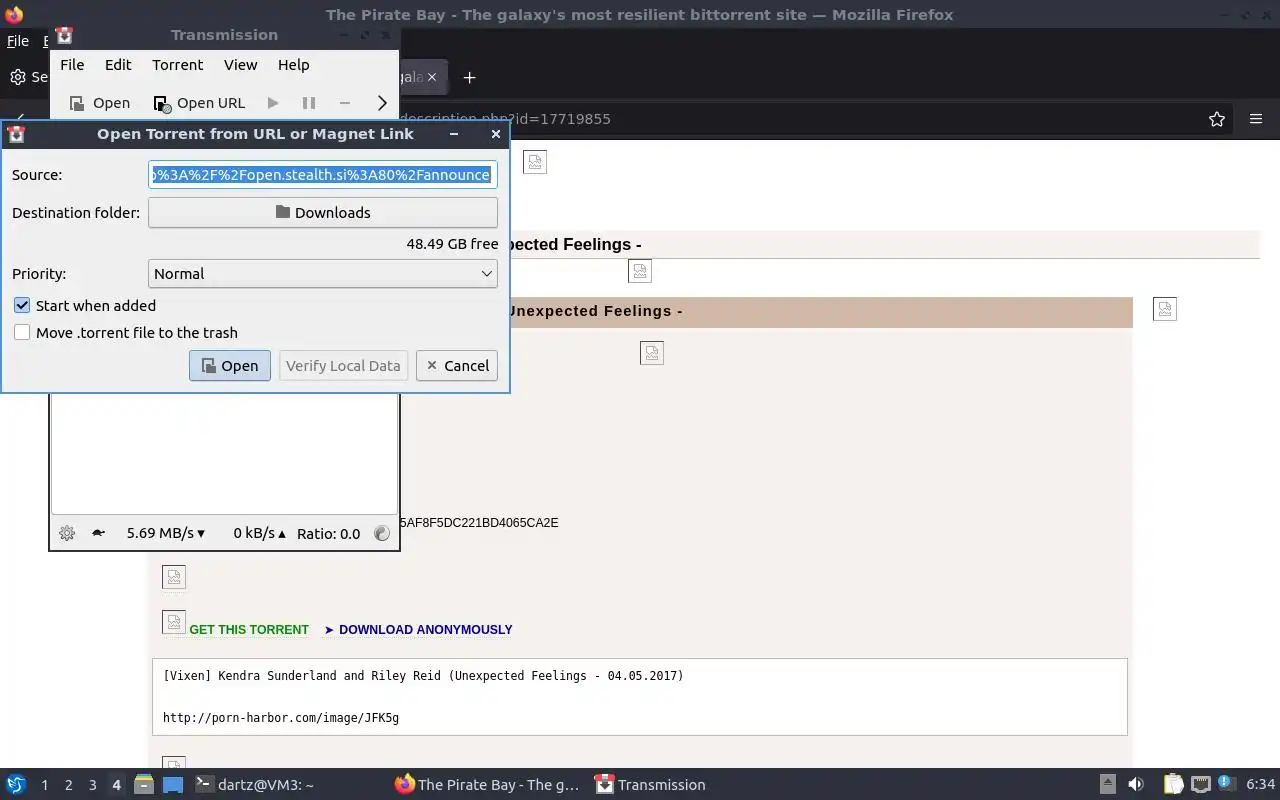The width and height of the screenshot is (1280, 800).
Task: Expand the toolbar overflow chevron in Transmission
Action: point(382,103)
